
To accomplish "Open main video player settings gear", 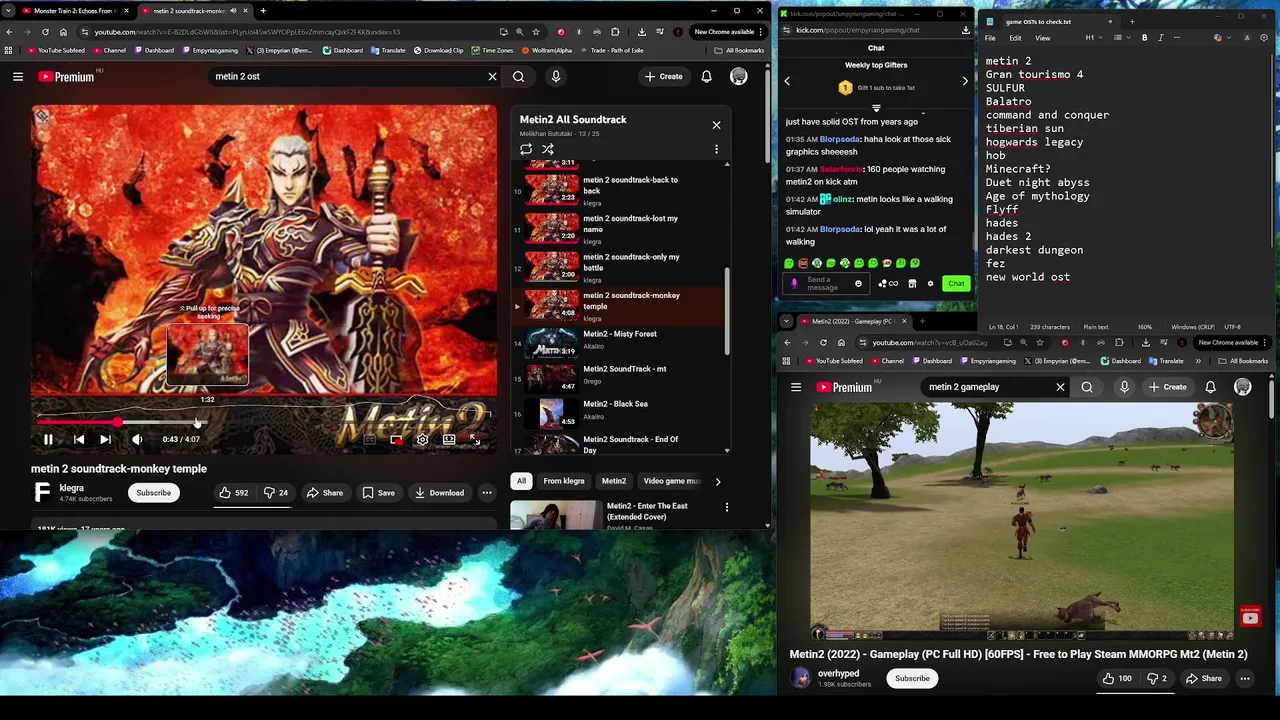I will click(422, 439).
